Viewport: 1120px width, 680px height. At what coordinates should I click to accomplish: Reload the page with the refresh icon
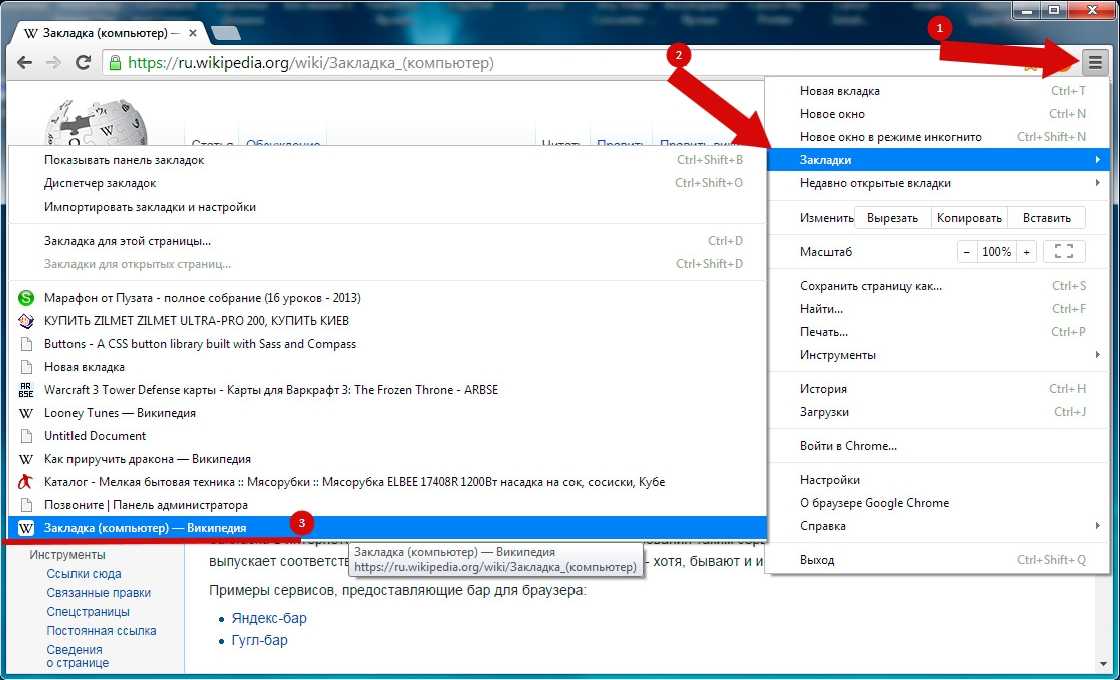coord(83,63)
